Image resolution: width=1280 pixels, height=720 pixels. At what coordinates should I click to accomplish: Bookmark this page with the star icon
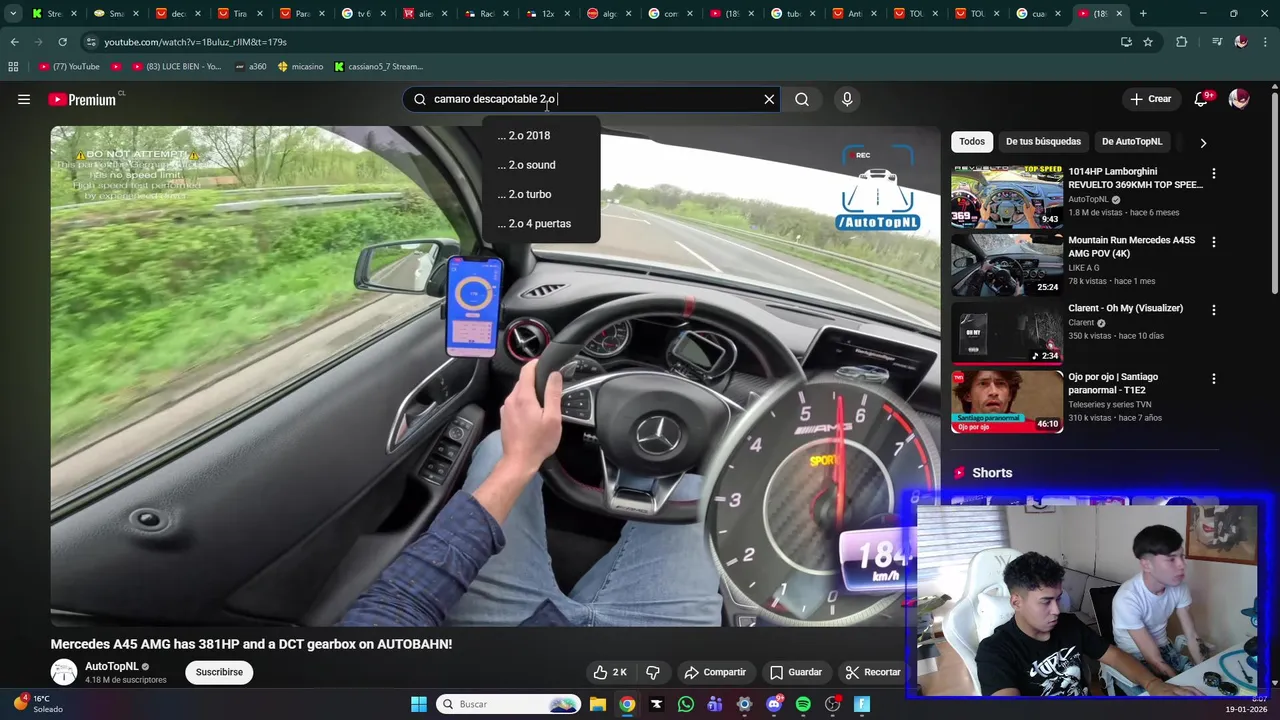coord(1148,42)
